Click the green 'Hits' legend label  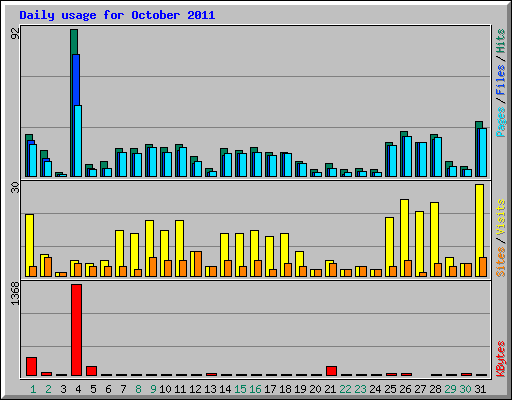click(x=500, y=41)
